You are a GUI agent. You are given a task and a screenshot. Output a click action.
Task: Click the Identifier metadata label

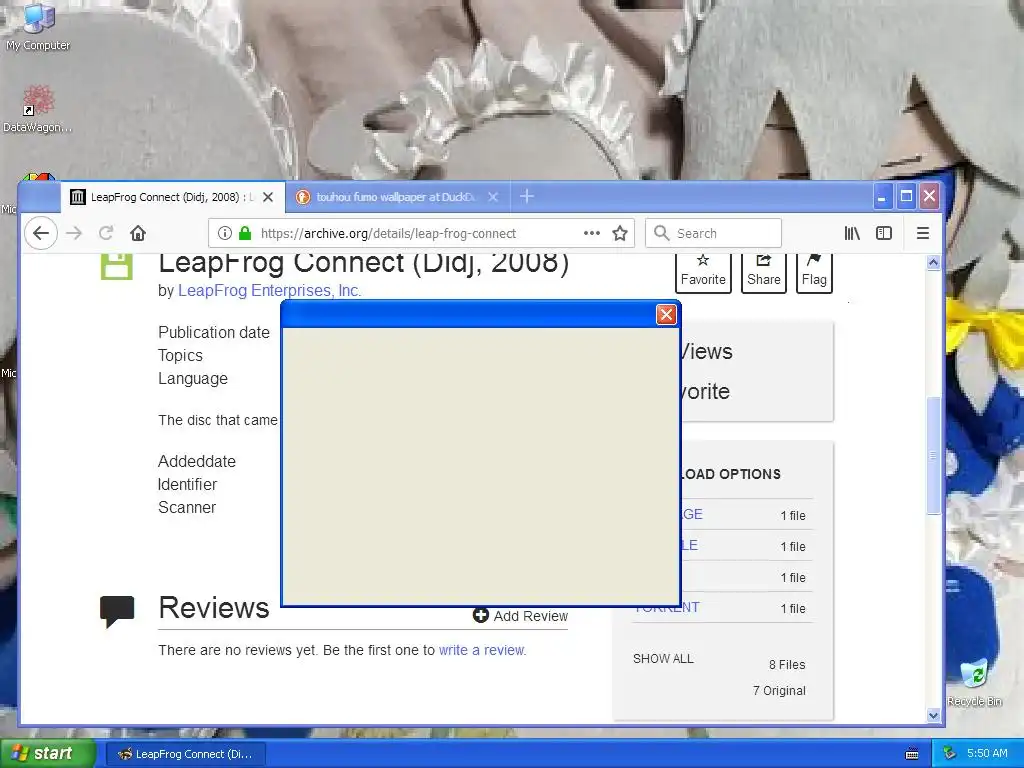[187, 485]
